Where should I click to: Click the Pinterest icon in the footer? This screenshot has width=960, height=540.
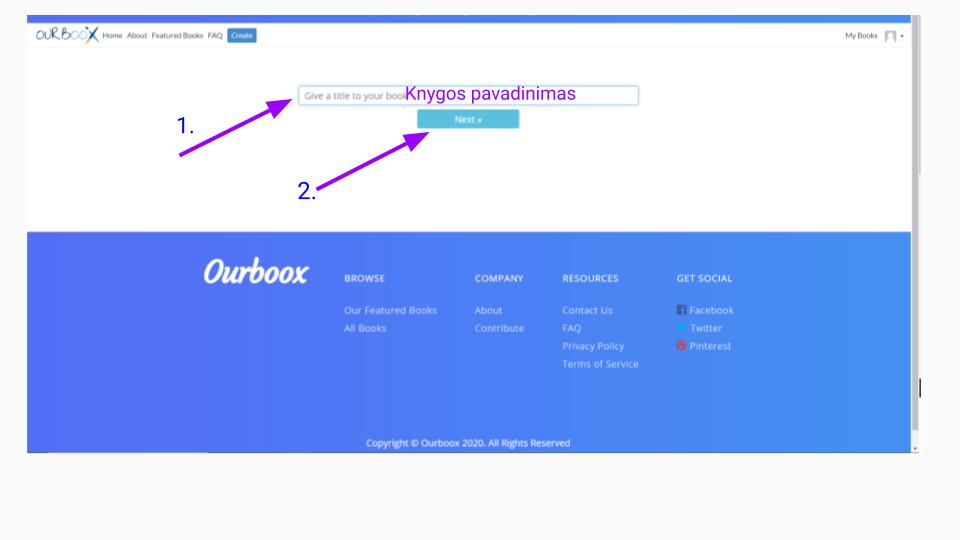coord(682,346)
